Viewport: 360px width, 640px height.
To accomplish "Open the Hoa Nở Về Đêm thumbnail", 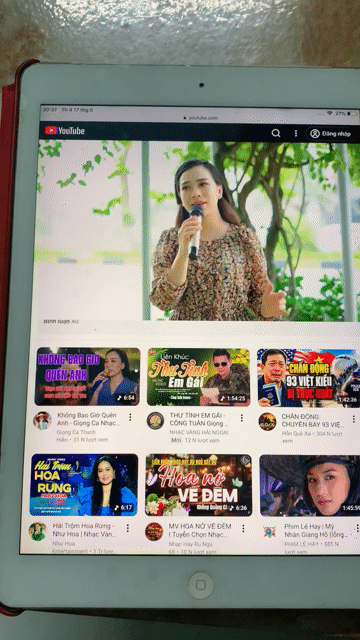I will coord(198,485).
